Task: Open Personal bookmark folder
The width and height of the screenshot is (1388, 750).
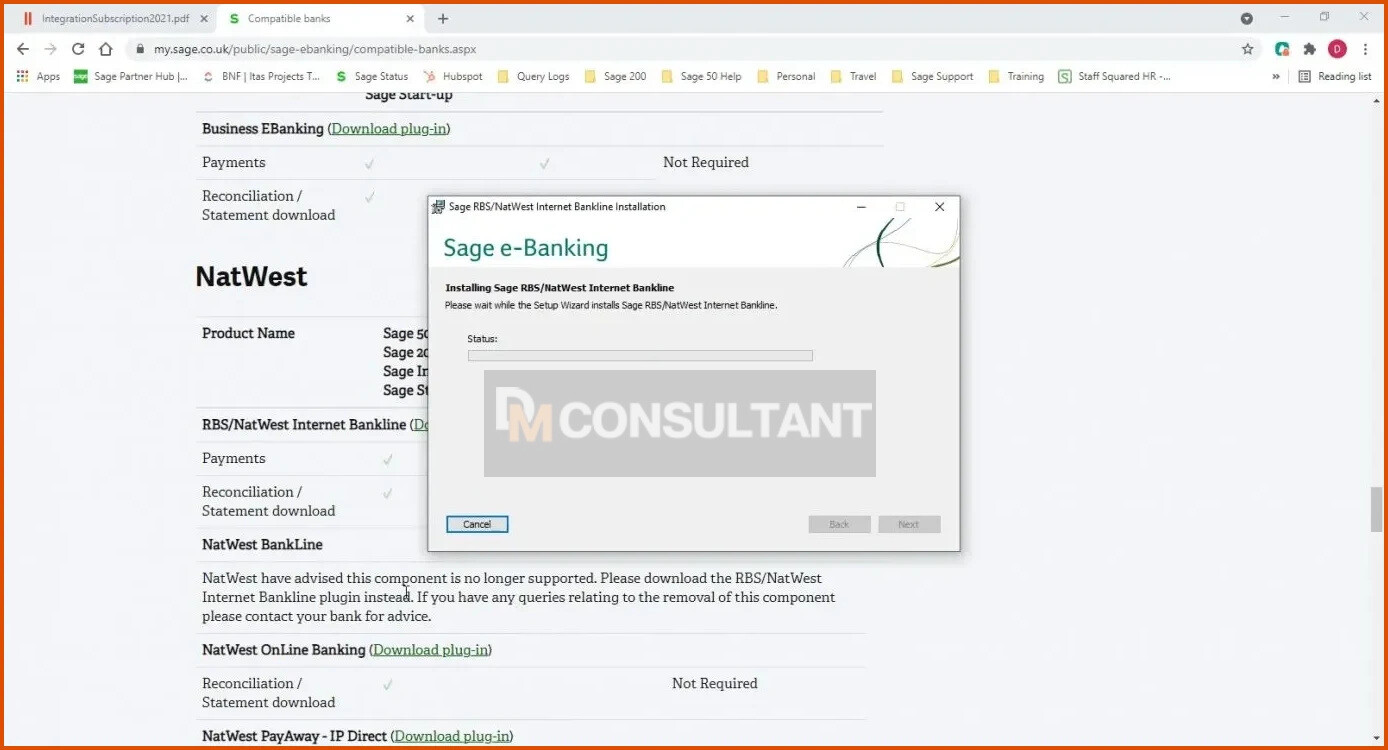Action: click(786, 76)
